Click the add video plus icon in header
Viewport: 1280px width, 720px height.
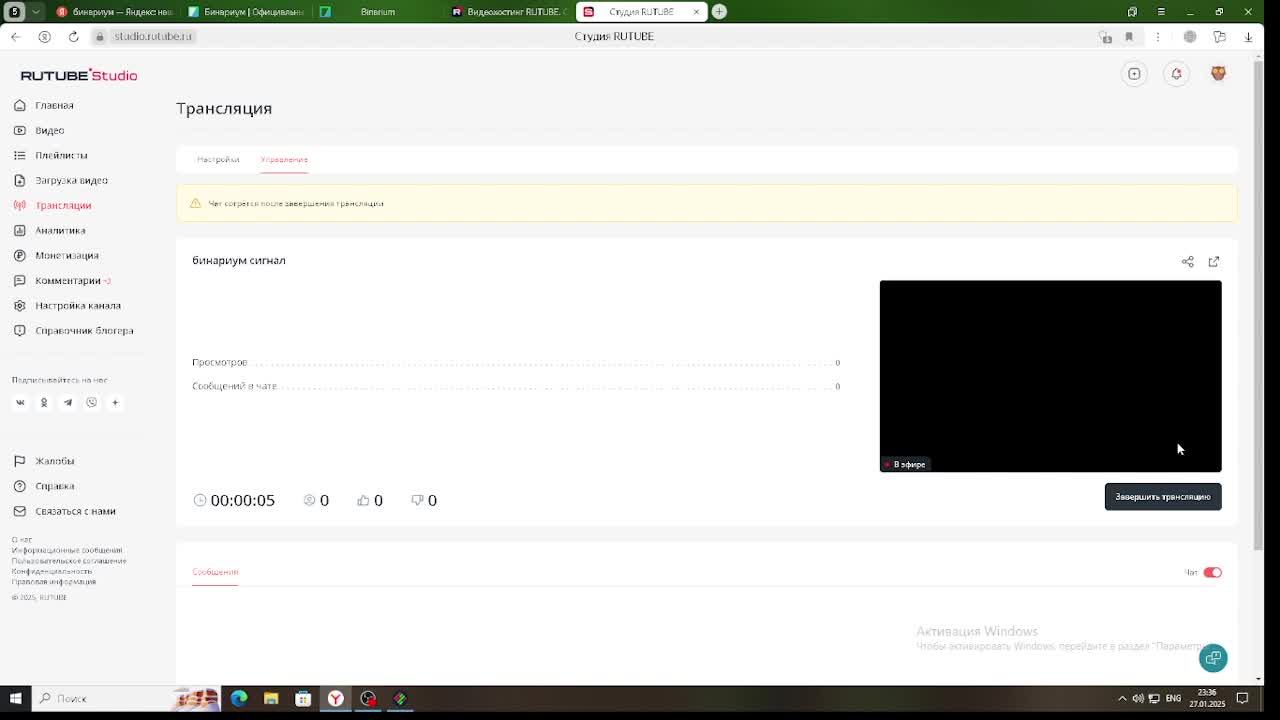[1134, 74]
